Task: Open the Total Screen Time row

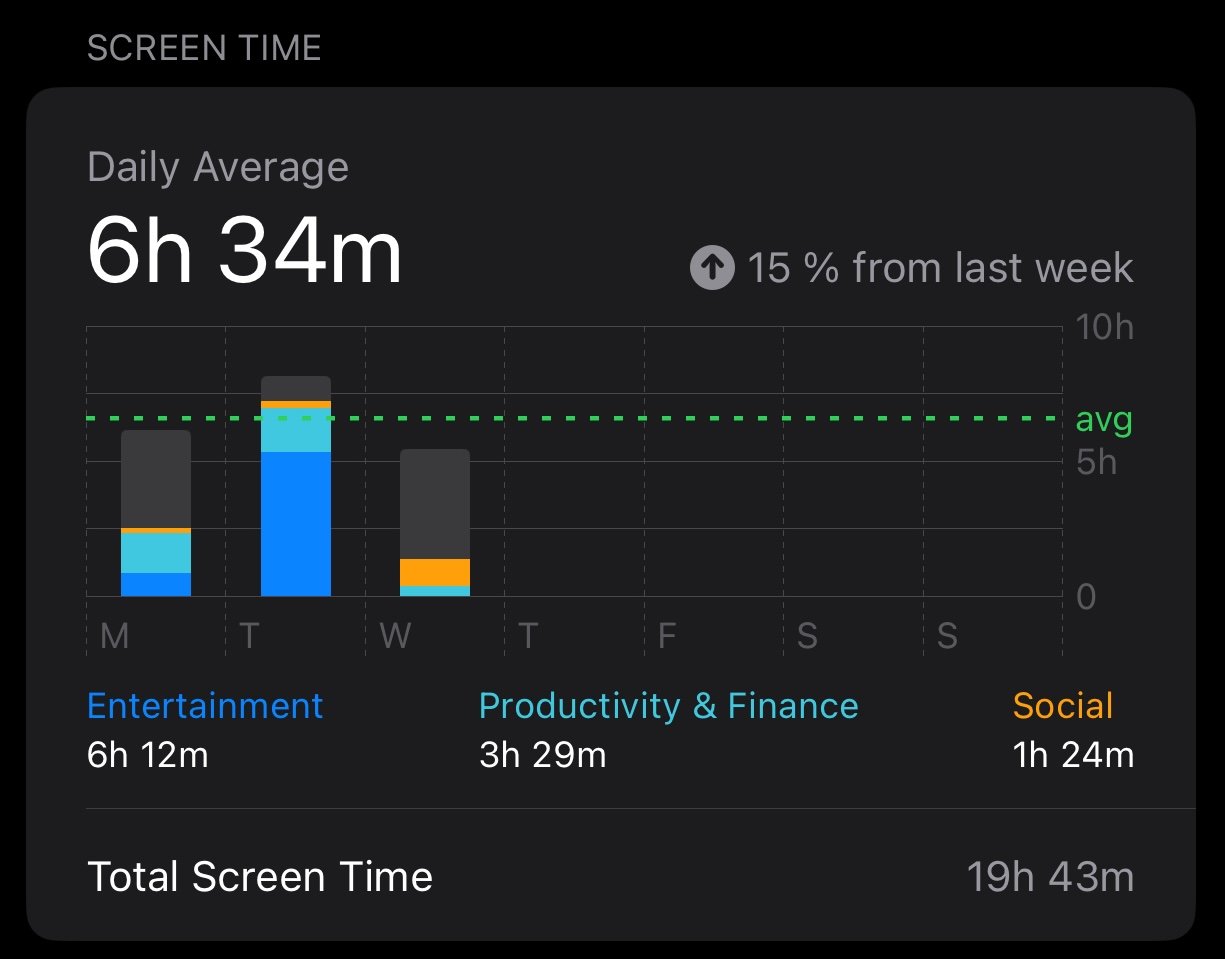Action: 260,876
